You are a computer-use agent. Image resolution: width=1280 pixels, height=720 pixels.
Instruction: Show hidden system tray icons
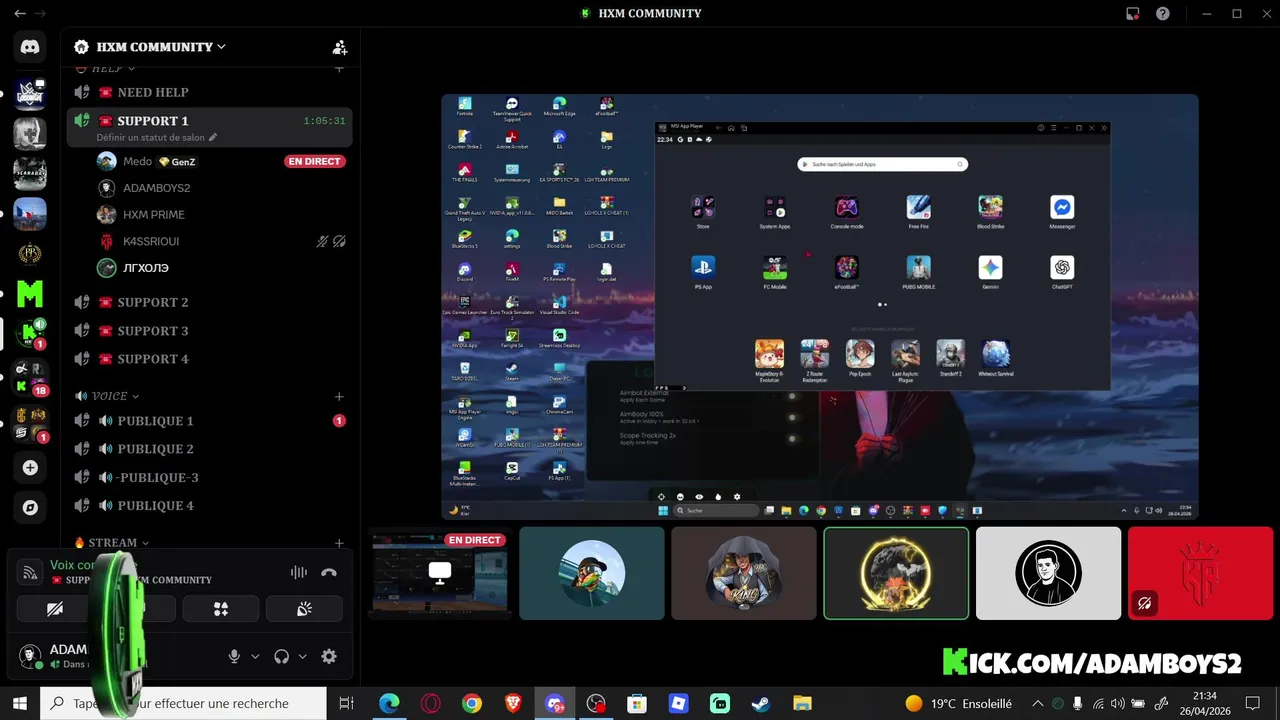(1037, 704)
